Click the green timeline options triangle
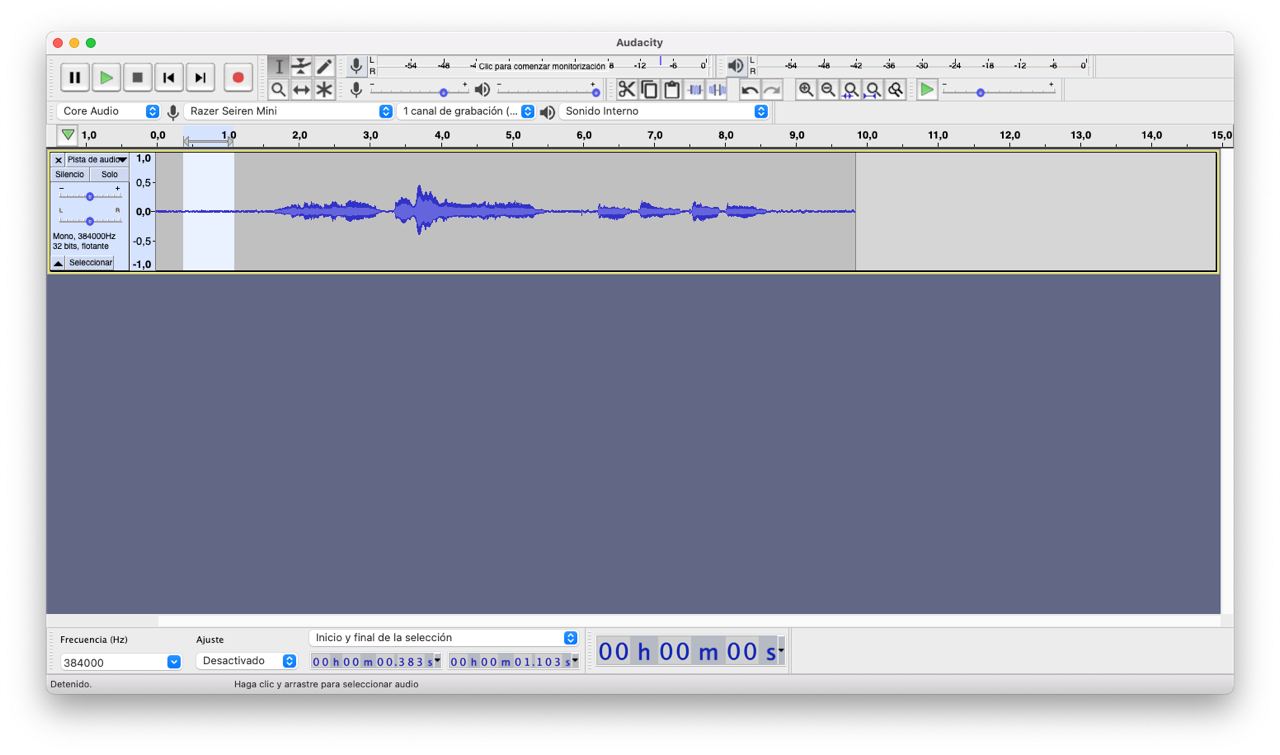1280x755 pixels. coord(68,135)
